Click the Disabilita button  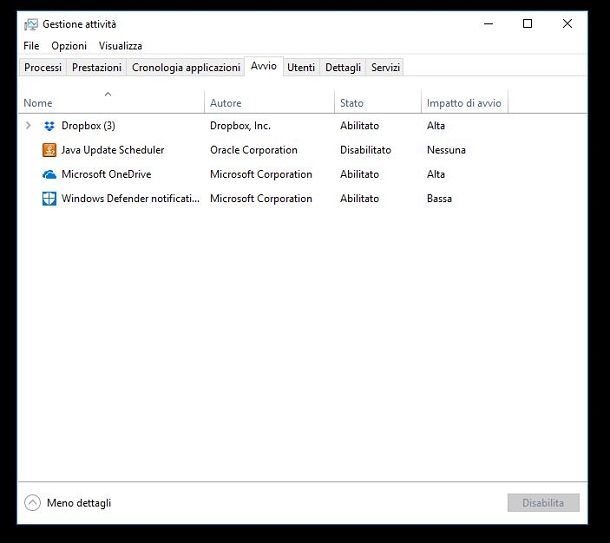pos(543,503)
